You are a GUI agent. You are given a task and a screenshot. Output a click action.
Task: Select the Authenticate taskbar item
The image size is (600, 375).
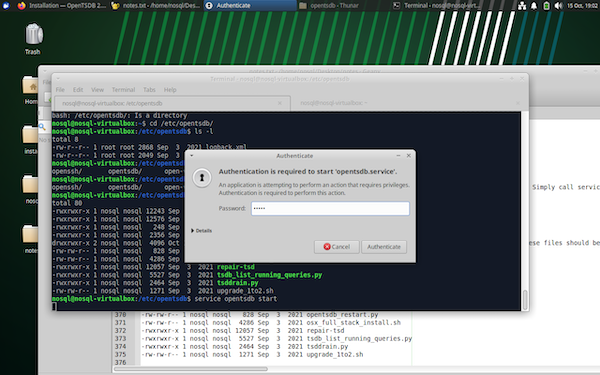pos(250,5)
